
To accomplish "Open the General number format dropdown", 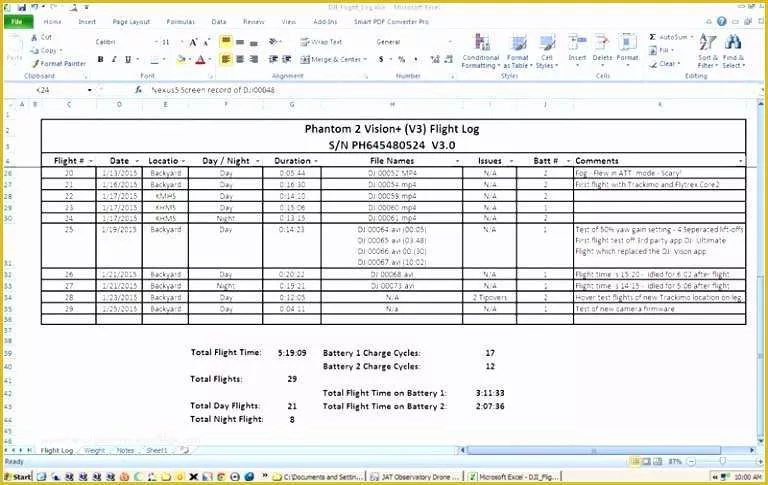I will click(450, 42).
